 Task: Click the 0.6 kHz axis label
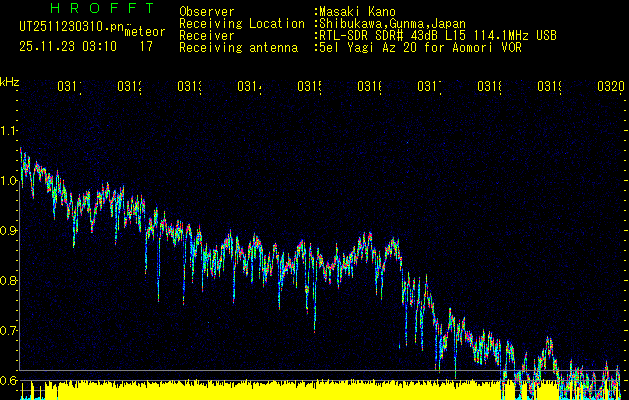[9, 380]
